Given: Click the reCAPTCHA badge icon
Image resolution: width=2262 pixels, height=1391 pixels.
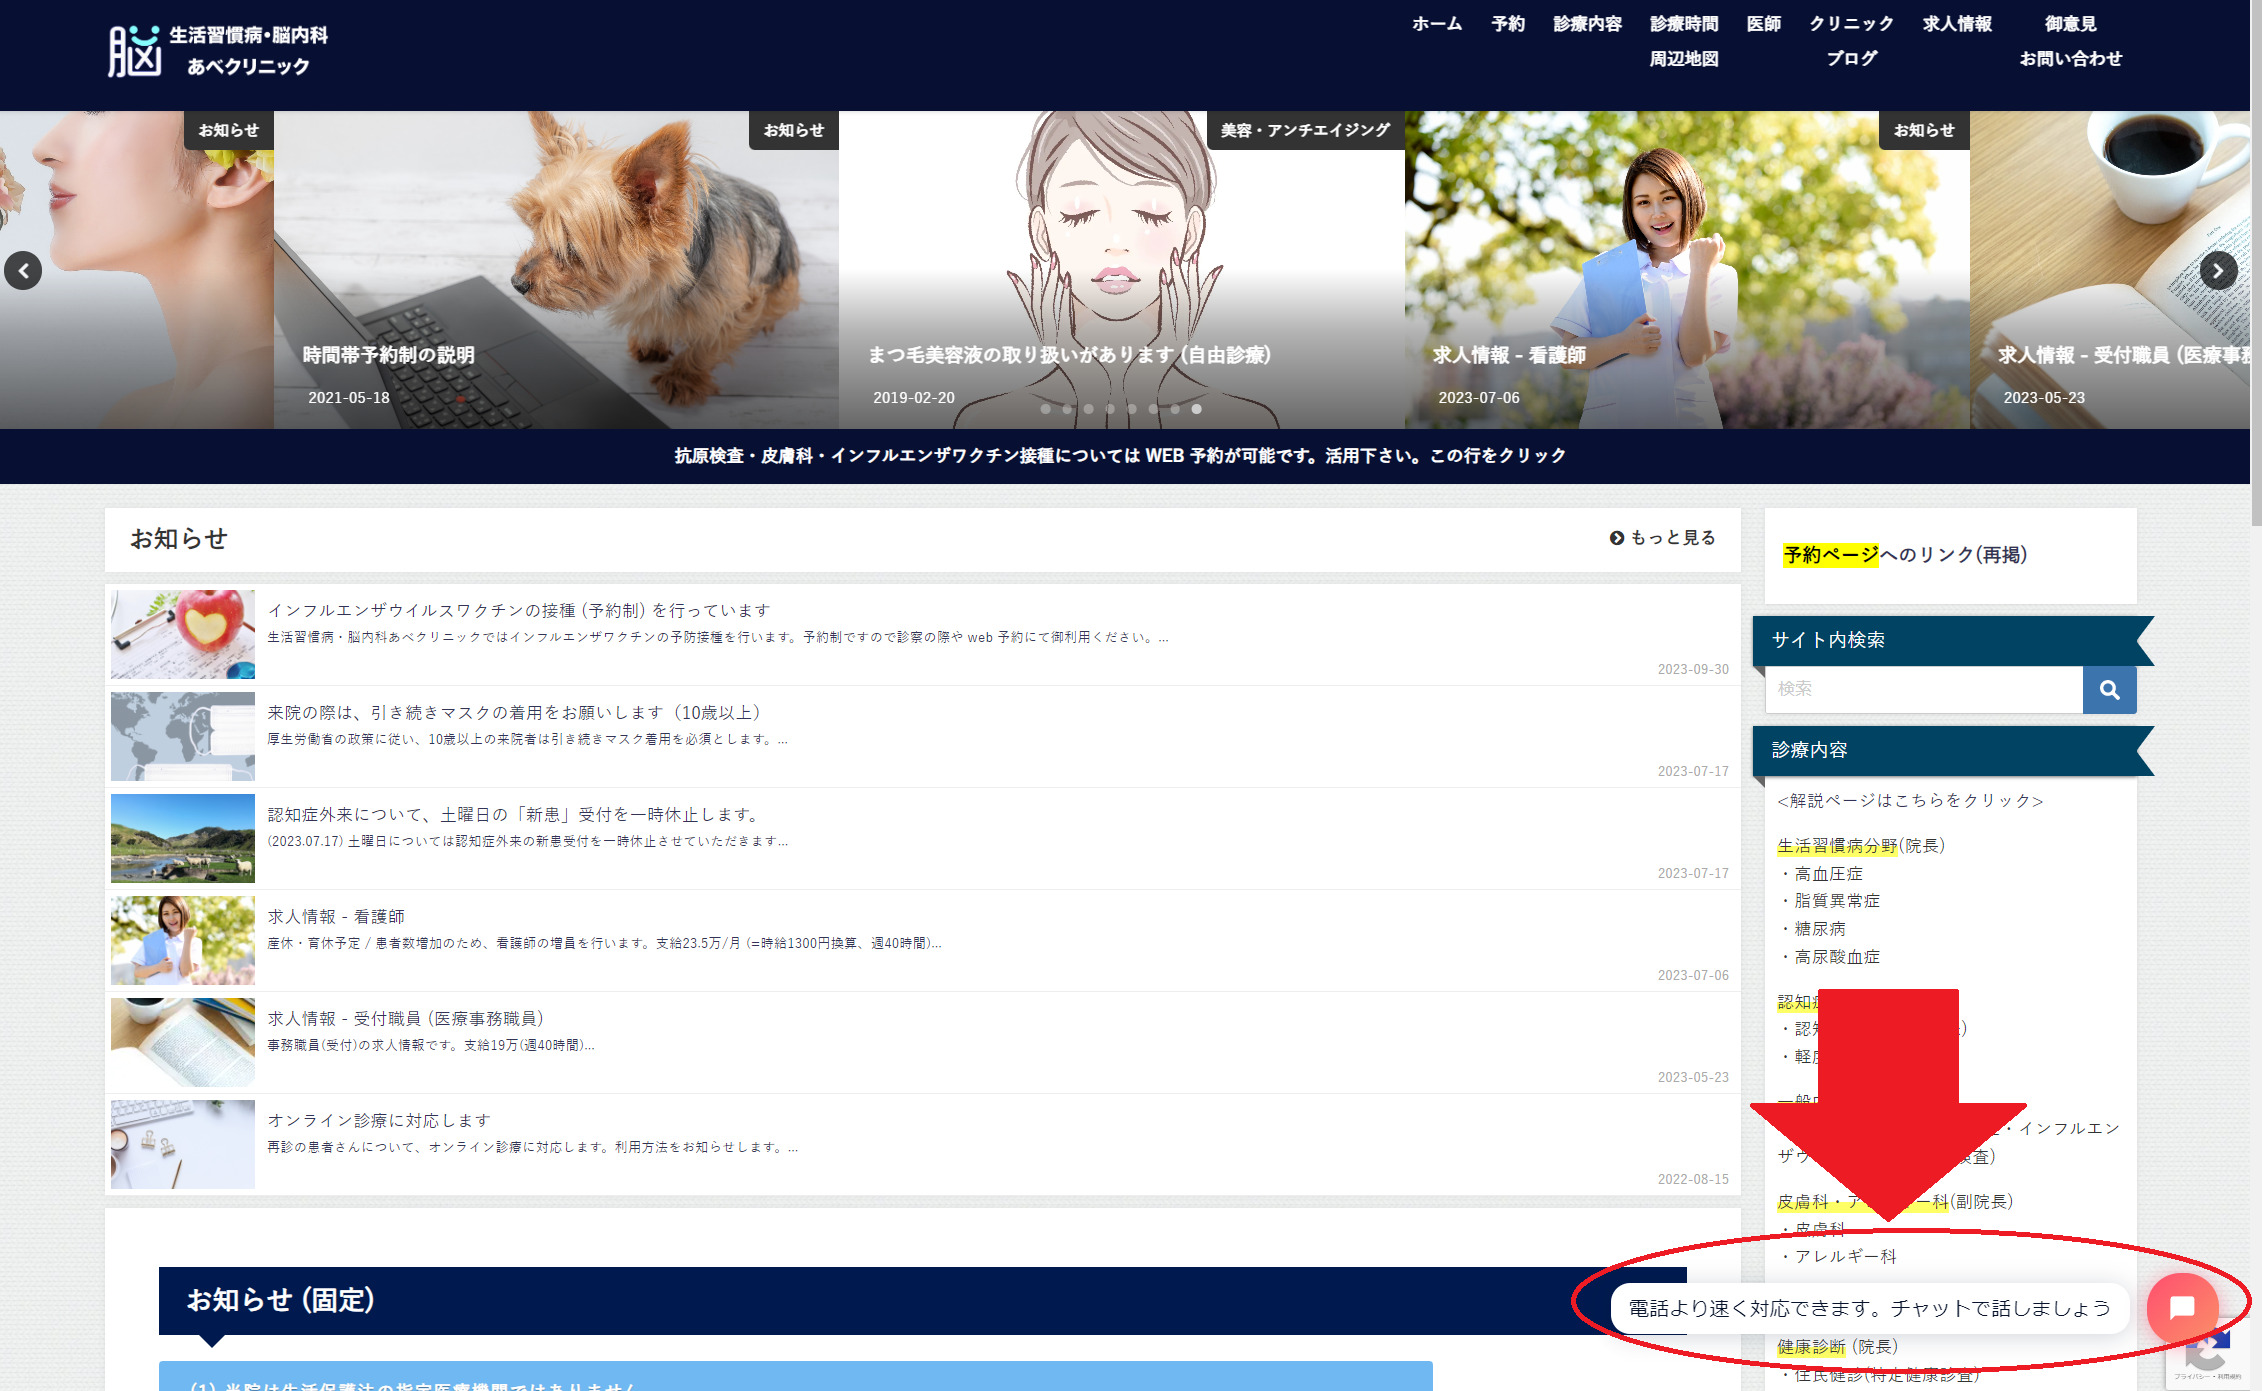Looking at the screenshot, I should [2207, 1356].
